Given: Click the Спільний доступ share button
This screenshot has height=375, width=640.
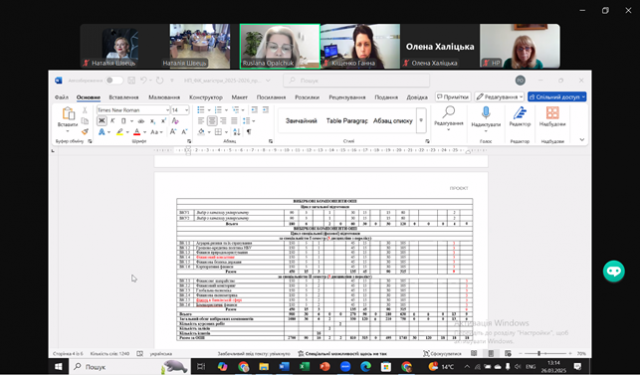Looking at the screenshot, I should point(557,97).
